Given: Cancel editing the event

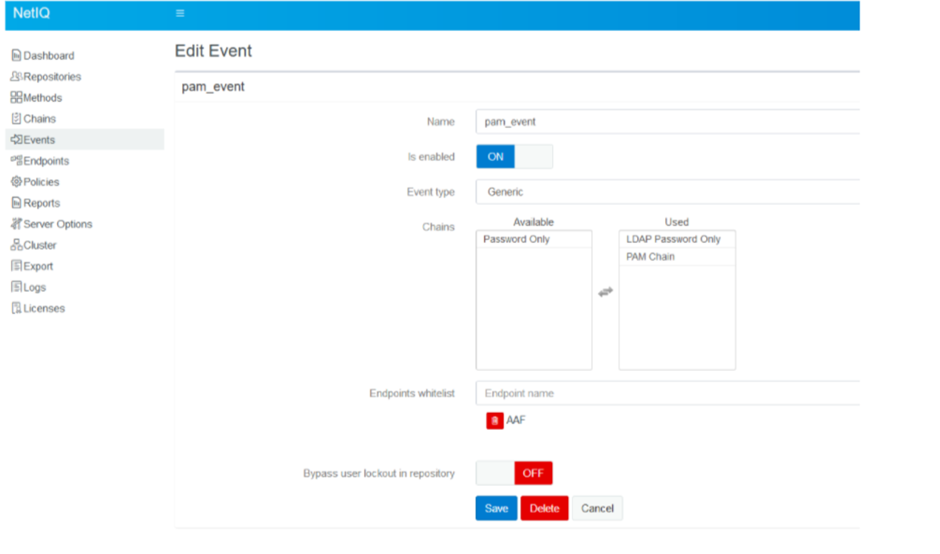Looking at the screenshot, I should pos(597,508).
